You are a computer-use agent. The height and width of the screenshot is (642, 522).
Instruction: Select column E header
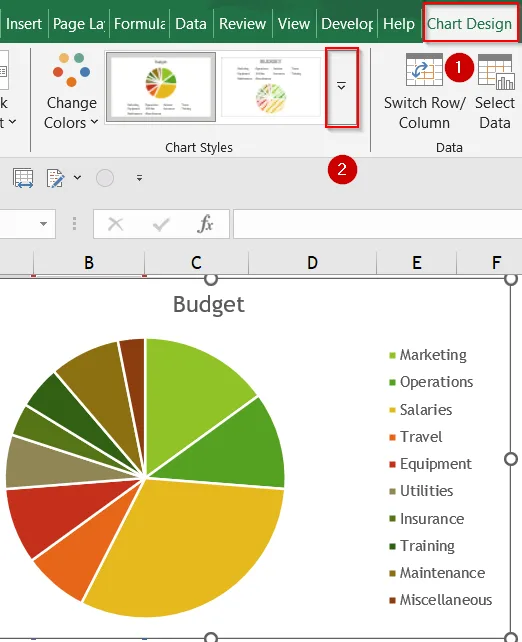tap(416, 262)
